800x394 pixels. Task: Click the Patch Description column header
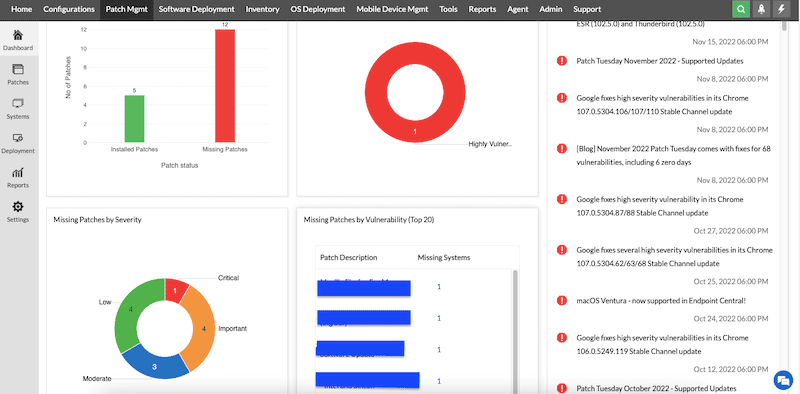pos(348,257)
